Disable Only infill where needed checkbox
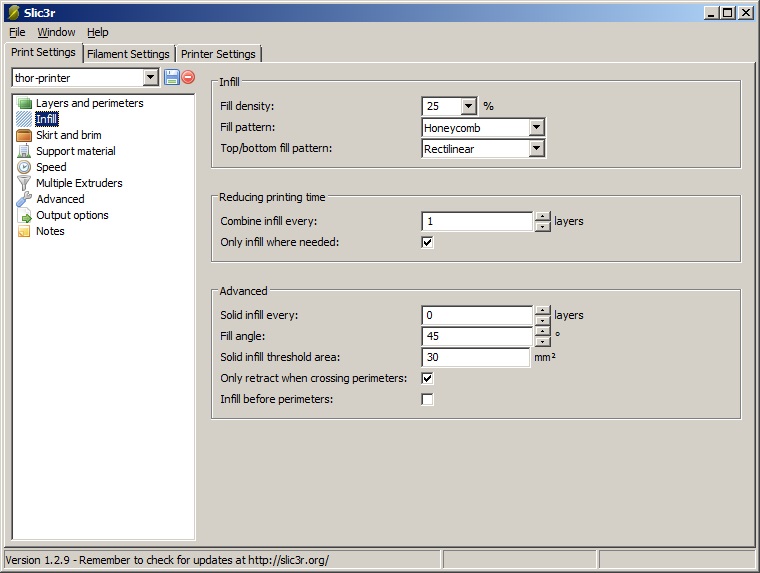The height and width of the screenshot is (573, 760). click(x=428, y=242)
